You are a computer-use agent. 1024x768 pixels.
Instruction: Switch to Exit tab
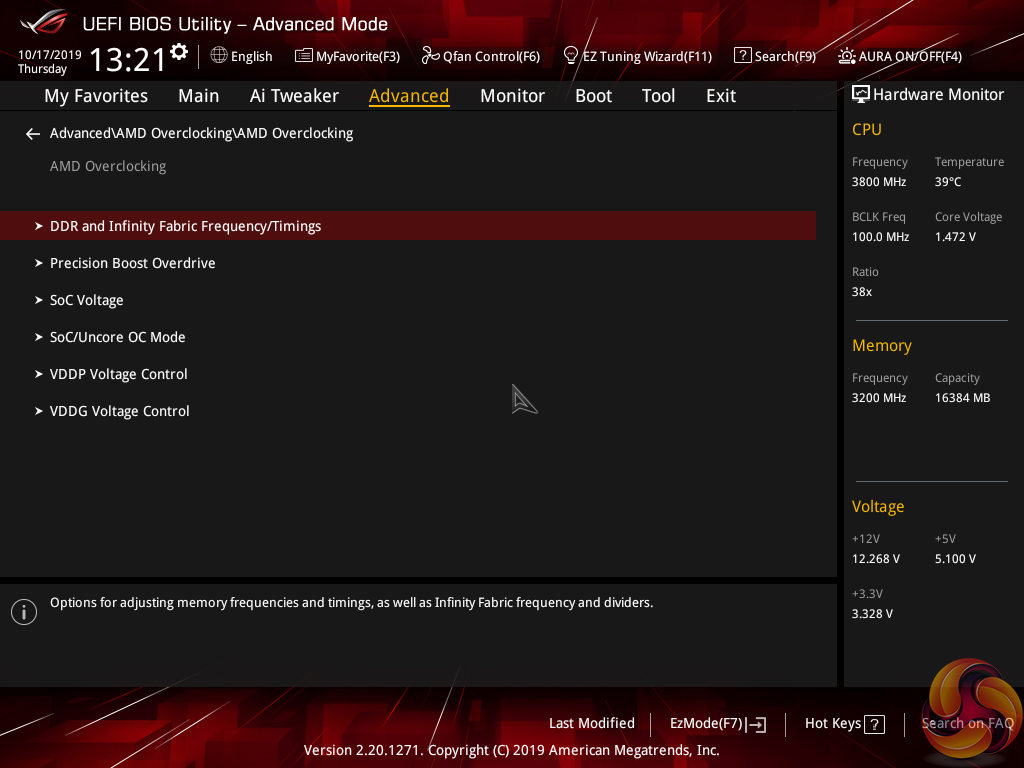click(721, 96)
